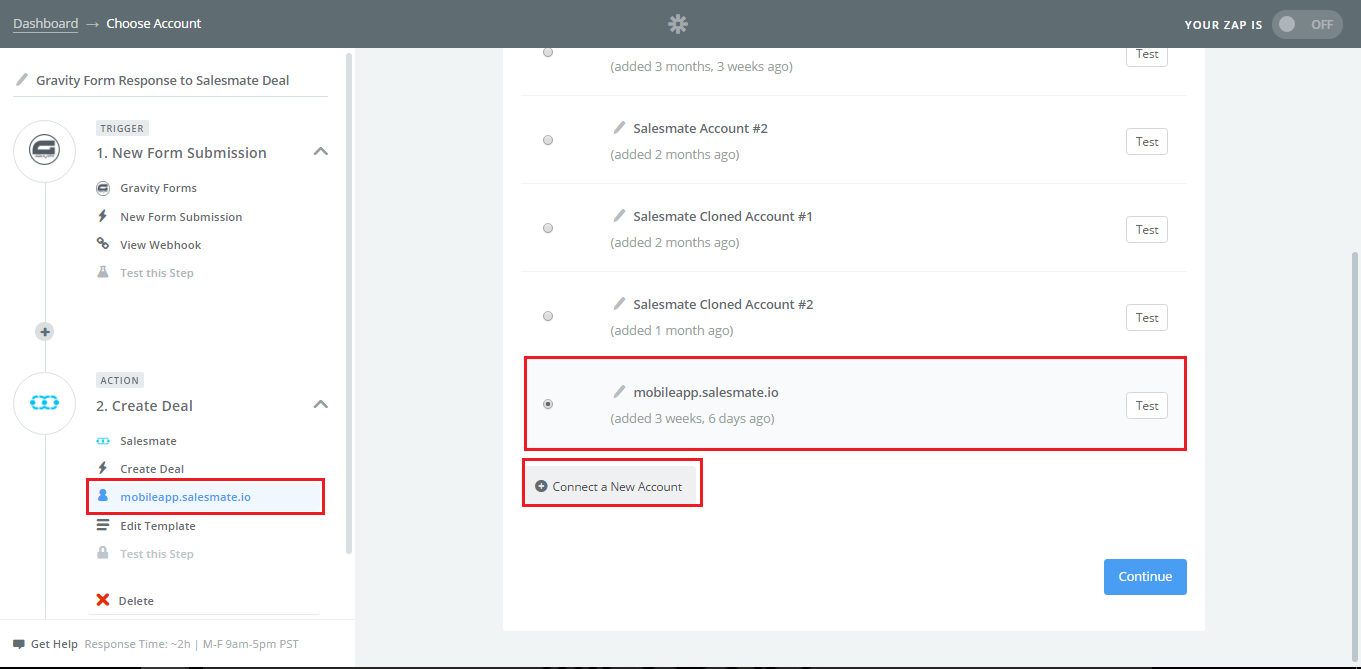The height and width of the screenshot is (669, 1361).
Task: Test the mobileapp.salesmate.io connection
Action: pyautogui.click(x=1147, y=406)
